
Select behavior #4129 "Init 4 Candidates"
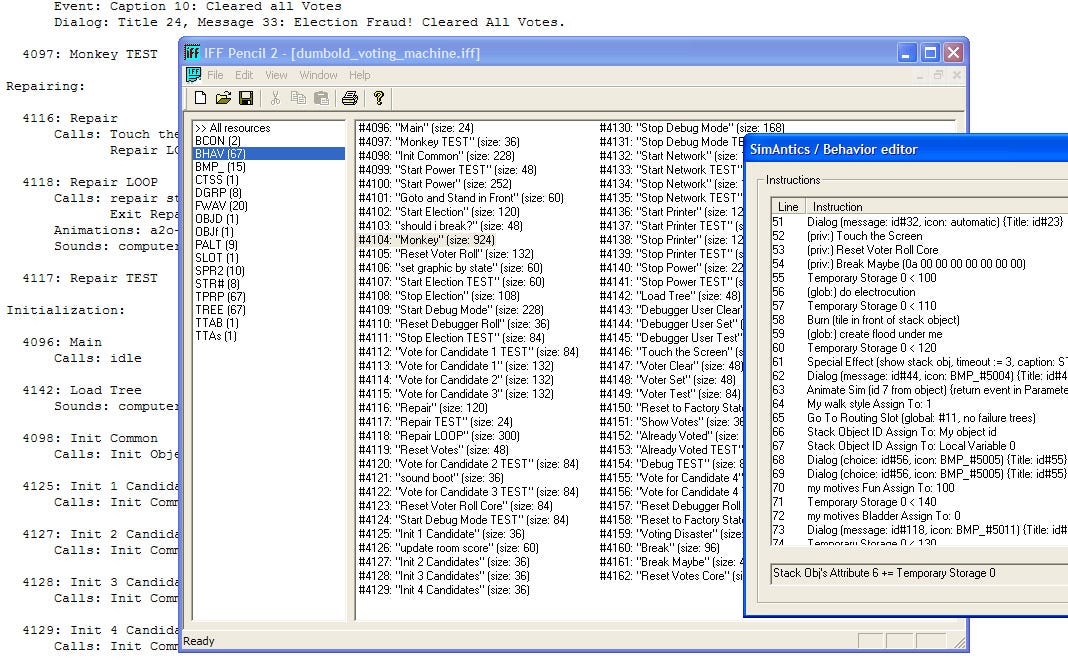pos(444,590)
